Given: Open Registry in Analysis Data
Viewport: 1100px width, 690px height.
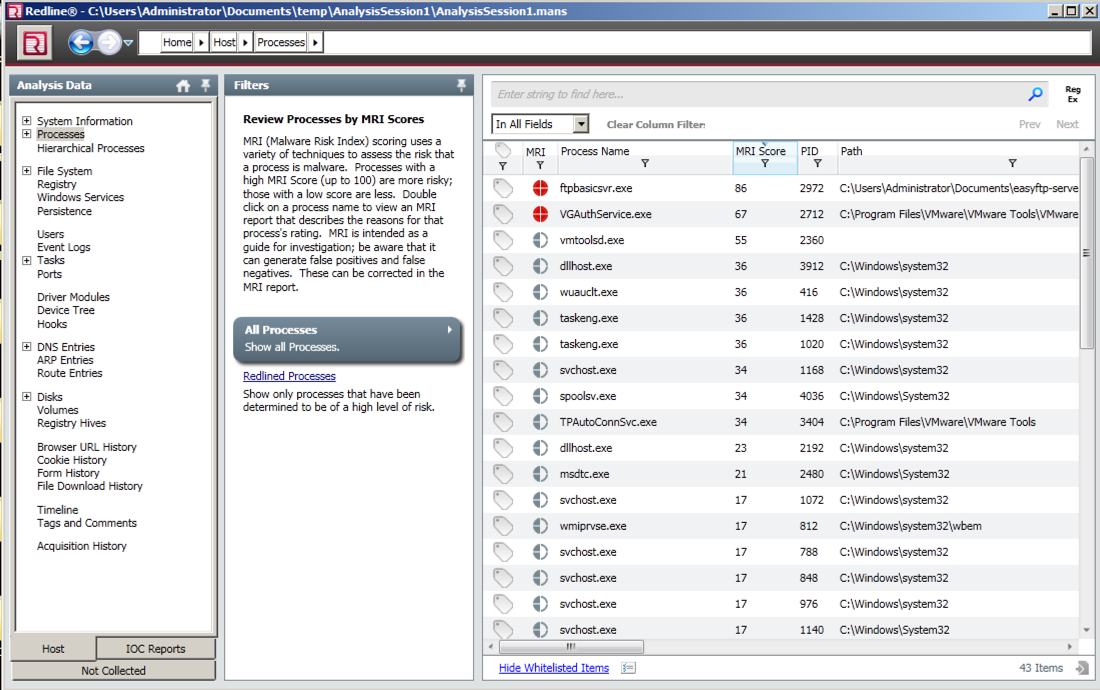Looking at the screenshot, I should pyautogui.click(x=57, y=184).
